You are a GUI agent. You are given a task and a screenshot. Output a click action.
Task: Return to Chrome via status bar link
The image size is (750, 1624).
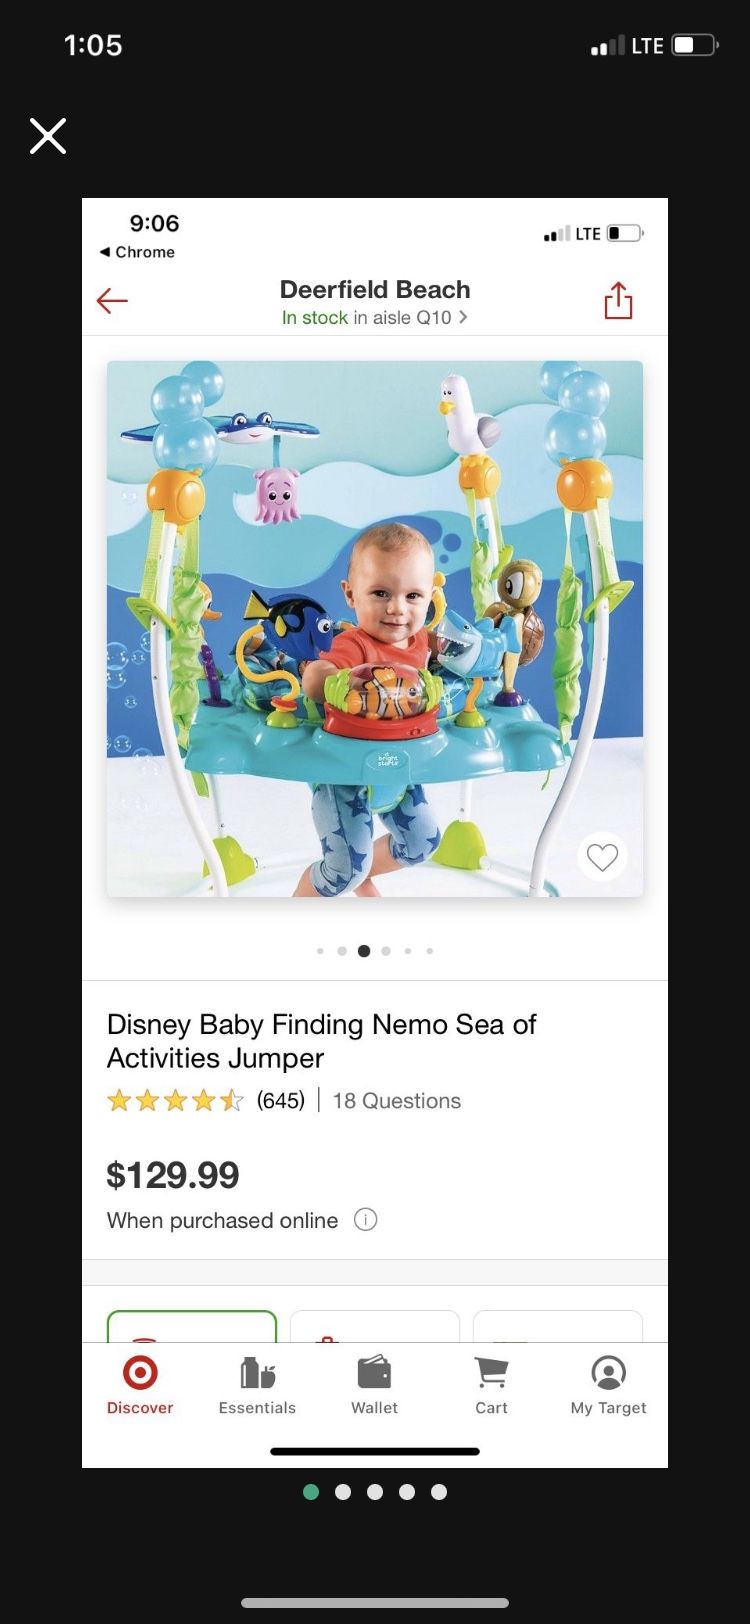click(x=137, y=252)
